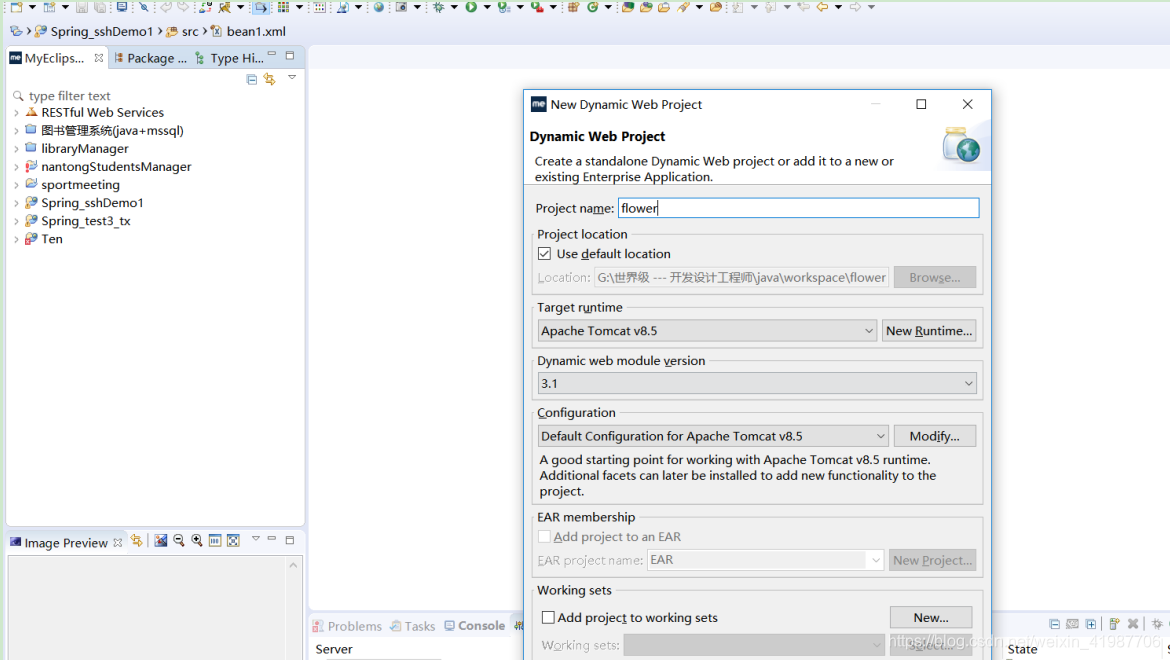
Task: Close the Image Preview tab
Action: (118, 543)
